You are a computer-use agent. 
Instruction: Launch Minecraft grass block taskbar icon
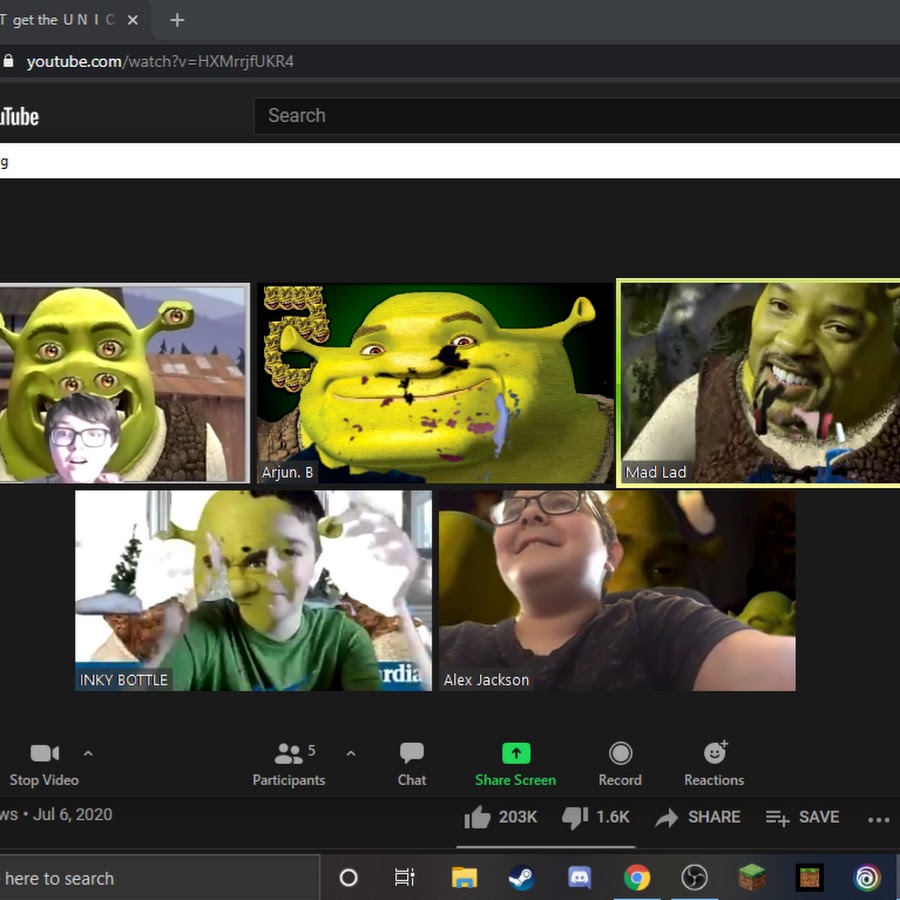(x=752, y=878)
